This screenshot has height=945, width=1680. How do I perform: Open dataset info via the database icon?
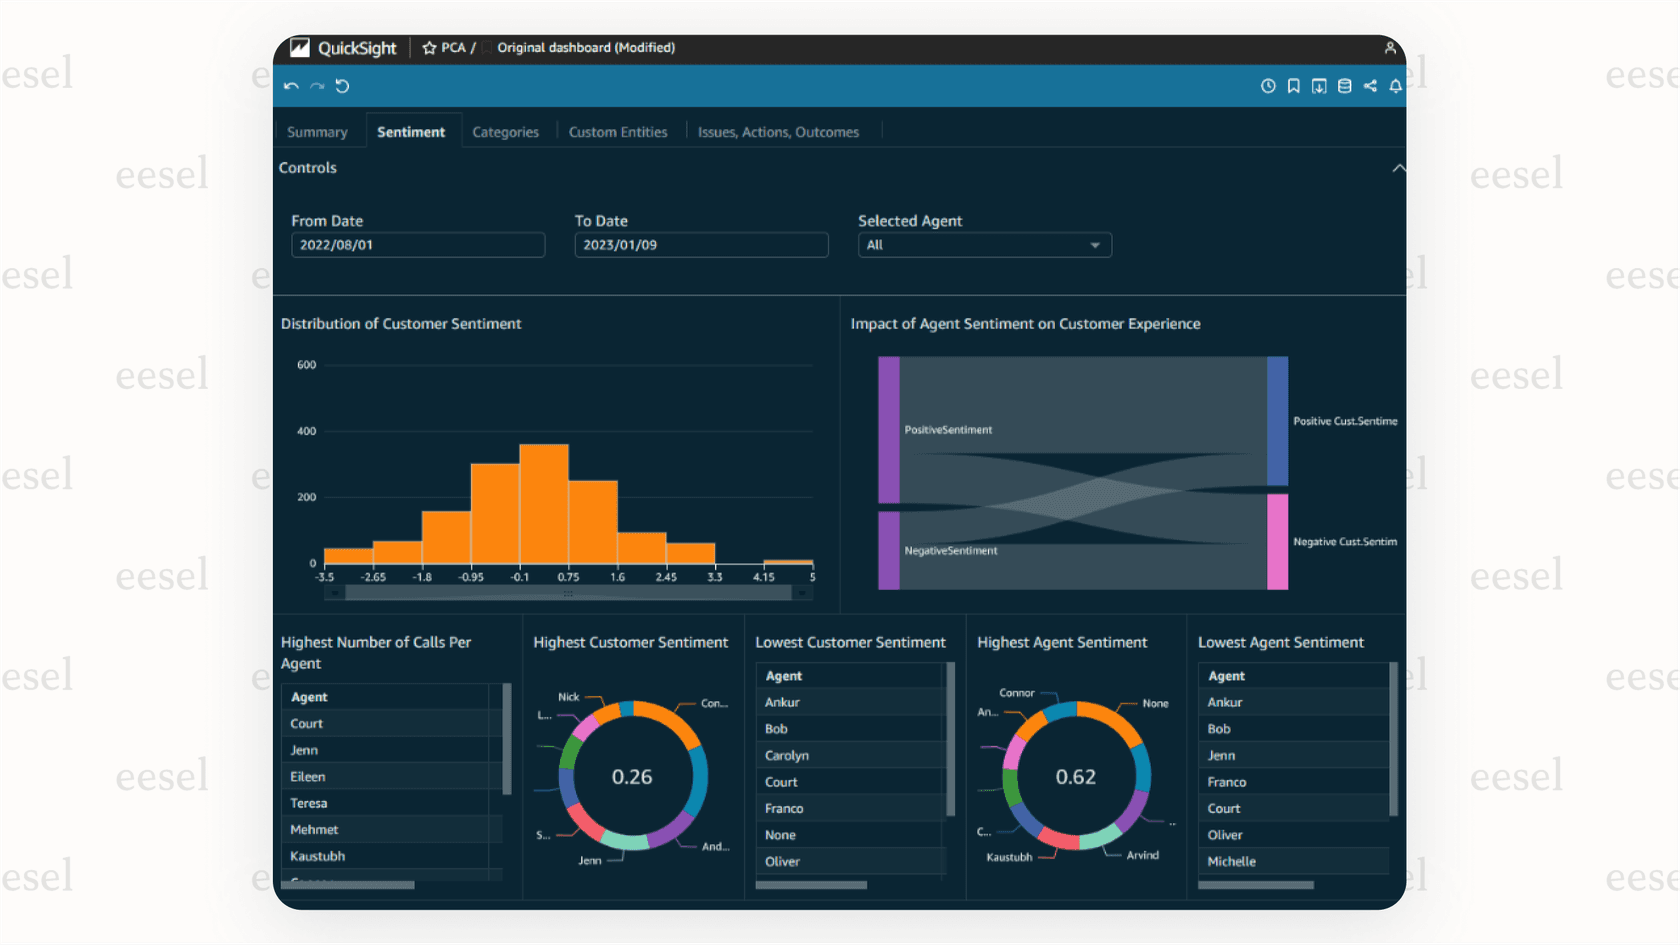[x=1344, y=86]
